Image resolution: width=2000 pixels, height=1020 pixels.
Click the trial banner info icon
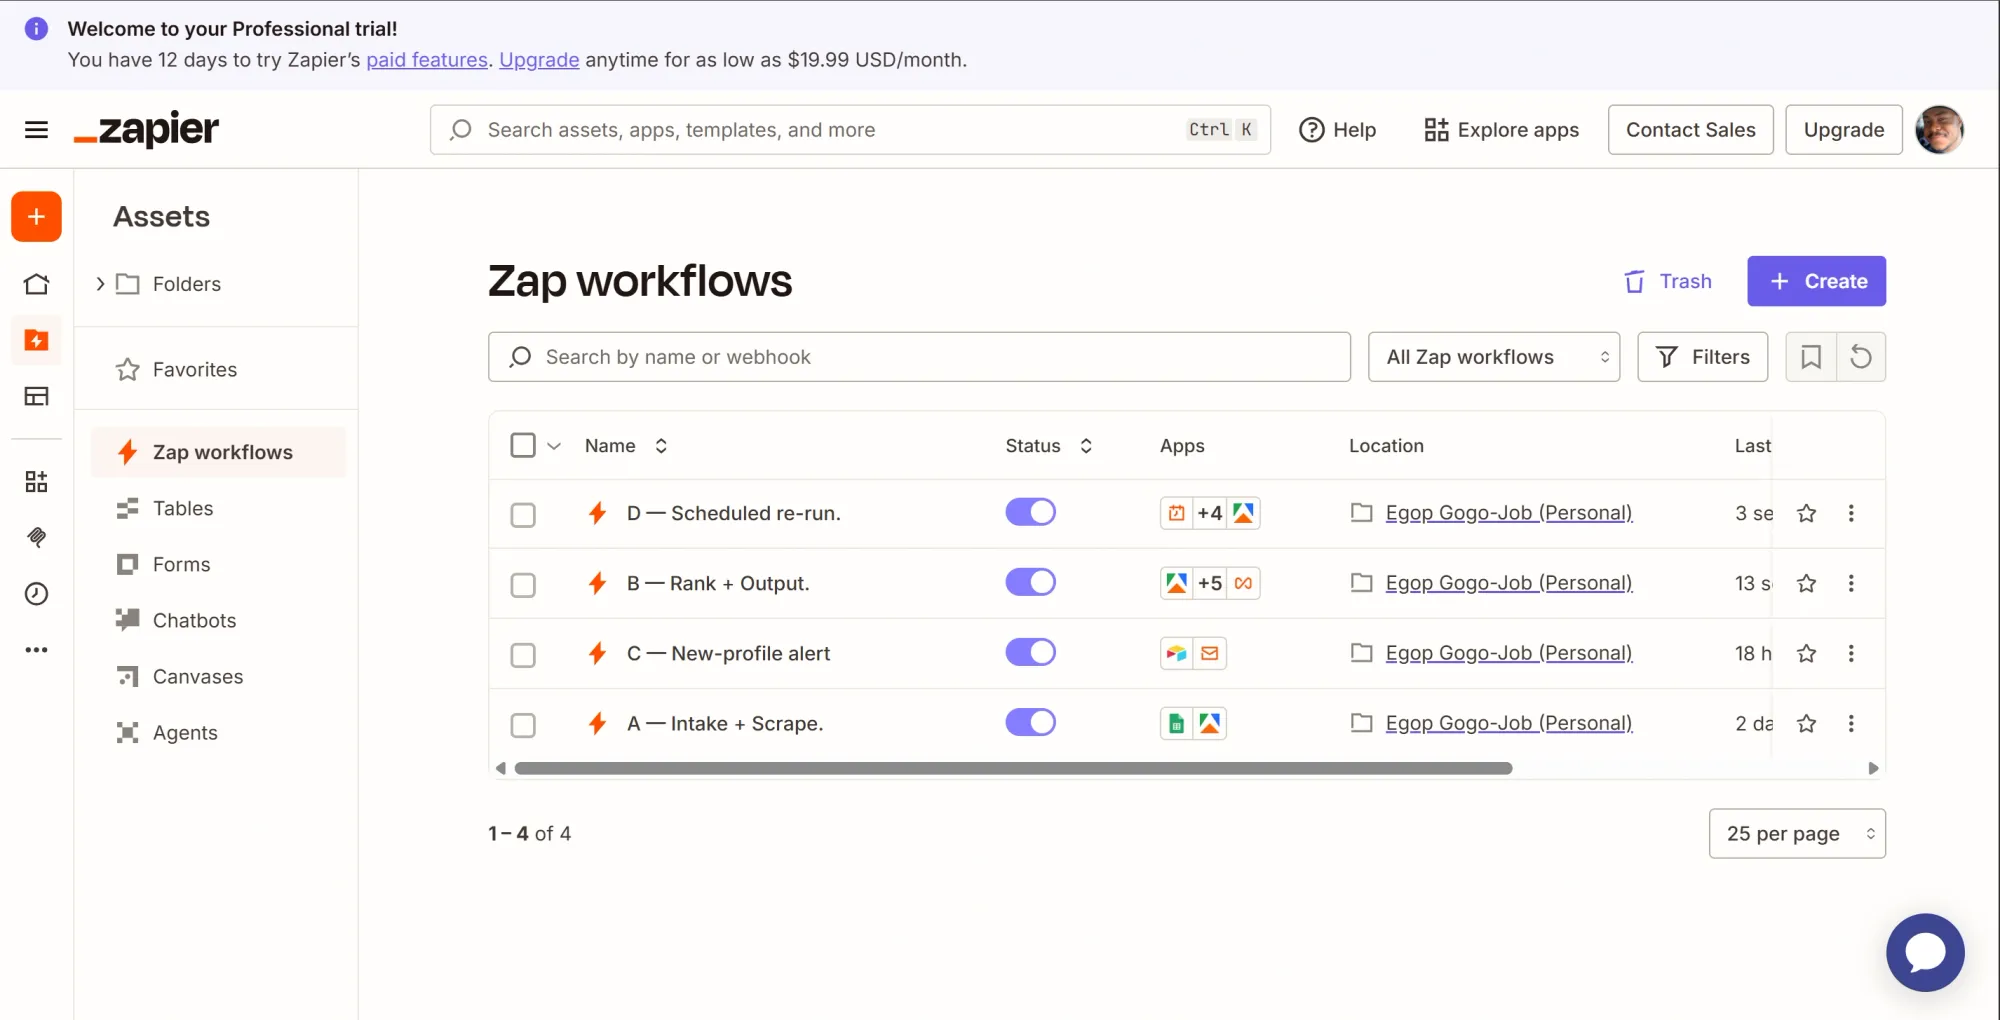pos(36,28)
